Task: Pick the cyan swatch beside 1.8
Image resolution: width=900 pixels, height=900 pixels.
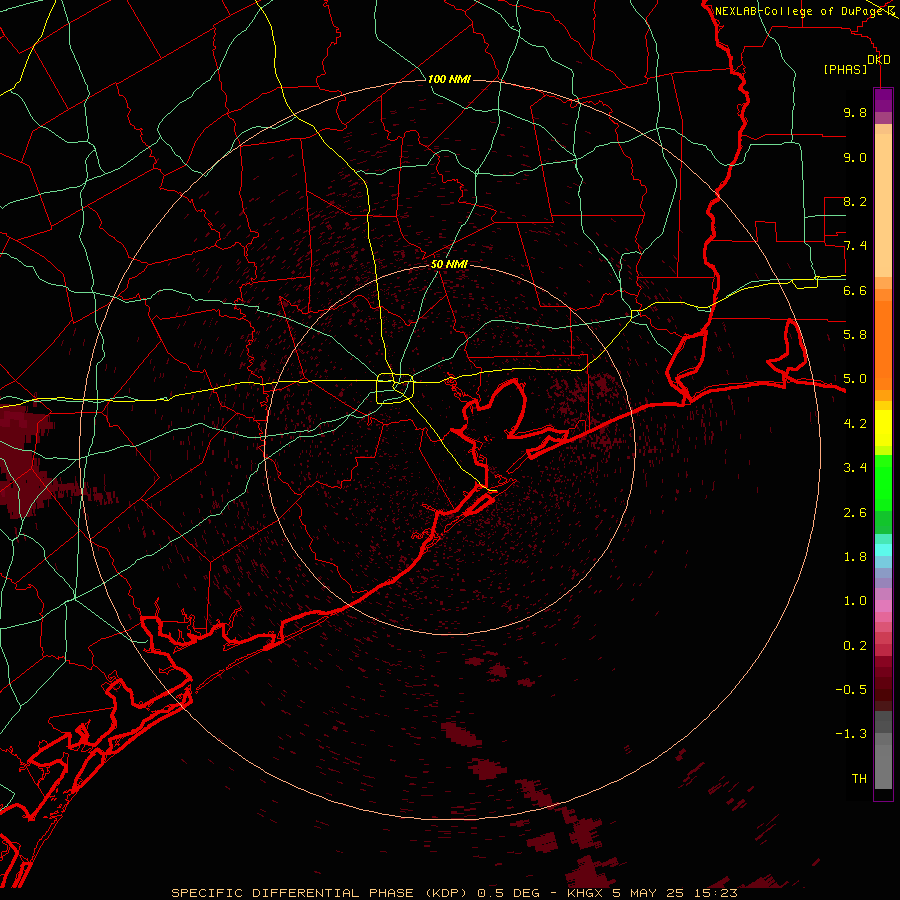Action: point(883,550)
